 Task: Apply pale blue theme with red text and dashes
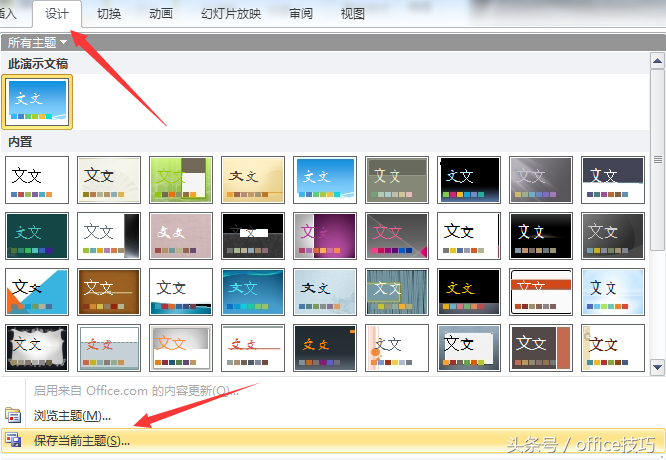tap(109, 348)
